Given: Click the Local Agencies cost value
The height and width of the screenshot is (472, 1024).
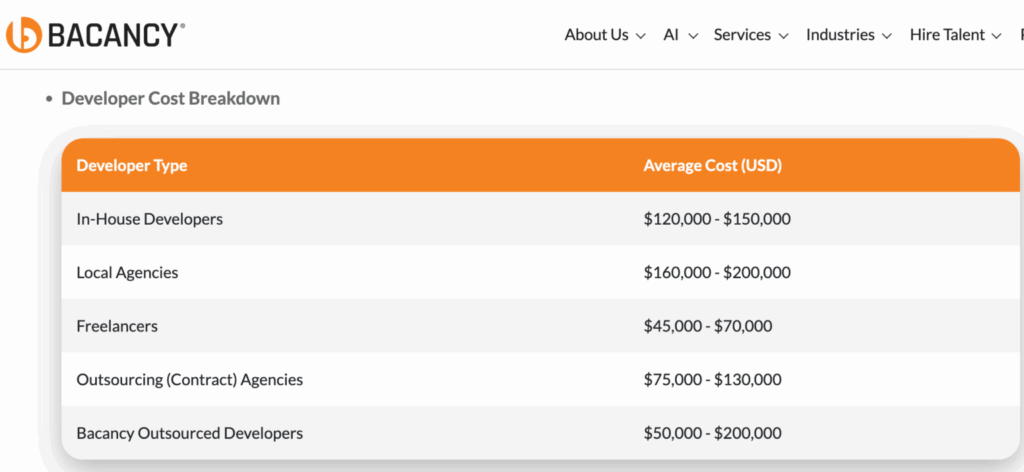Looking at the screenshot, I should click(717, 272).
